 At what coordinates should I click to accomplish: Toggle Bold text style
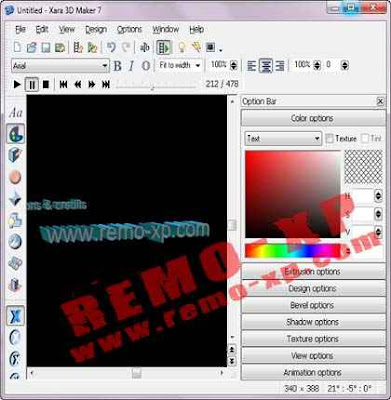click(117, 66)
